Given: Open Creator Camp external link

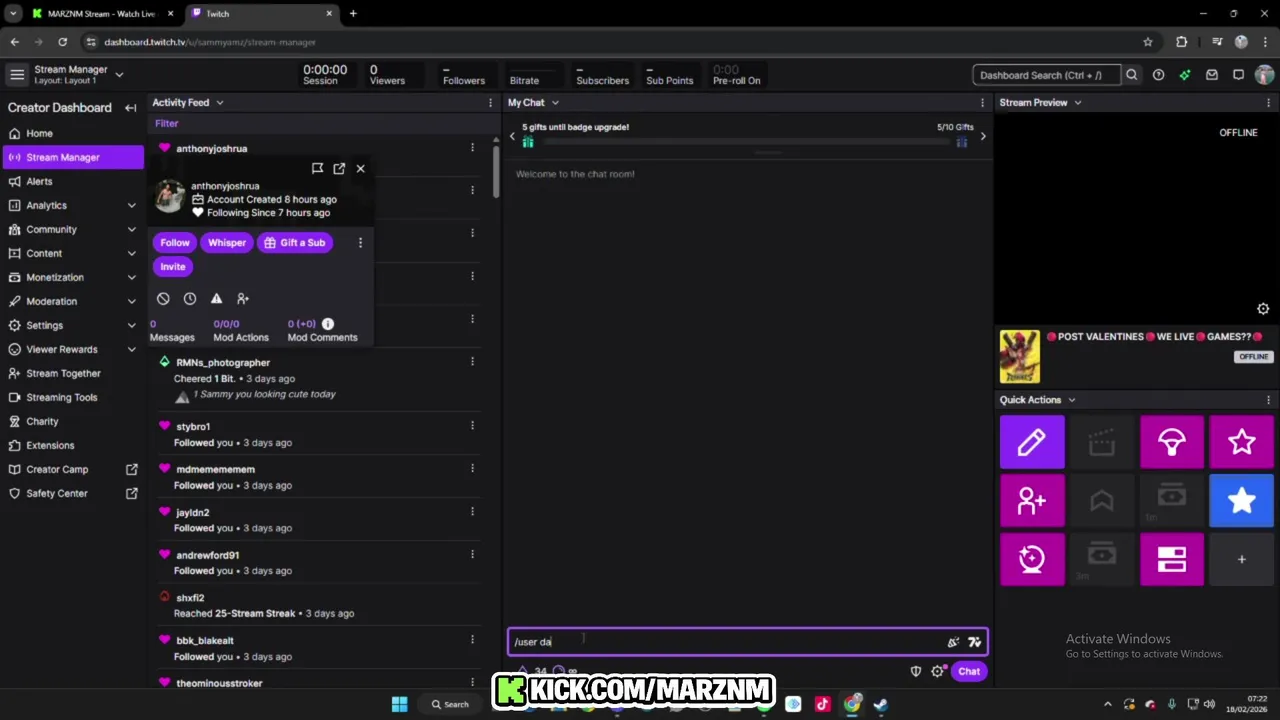Looking at the screenshot, I should click(72, 469).
